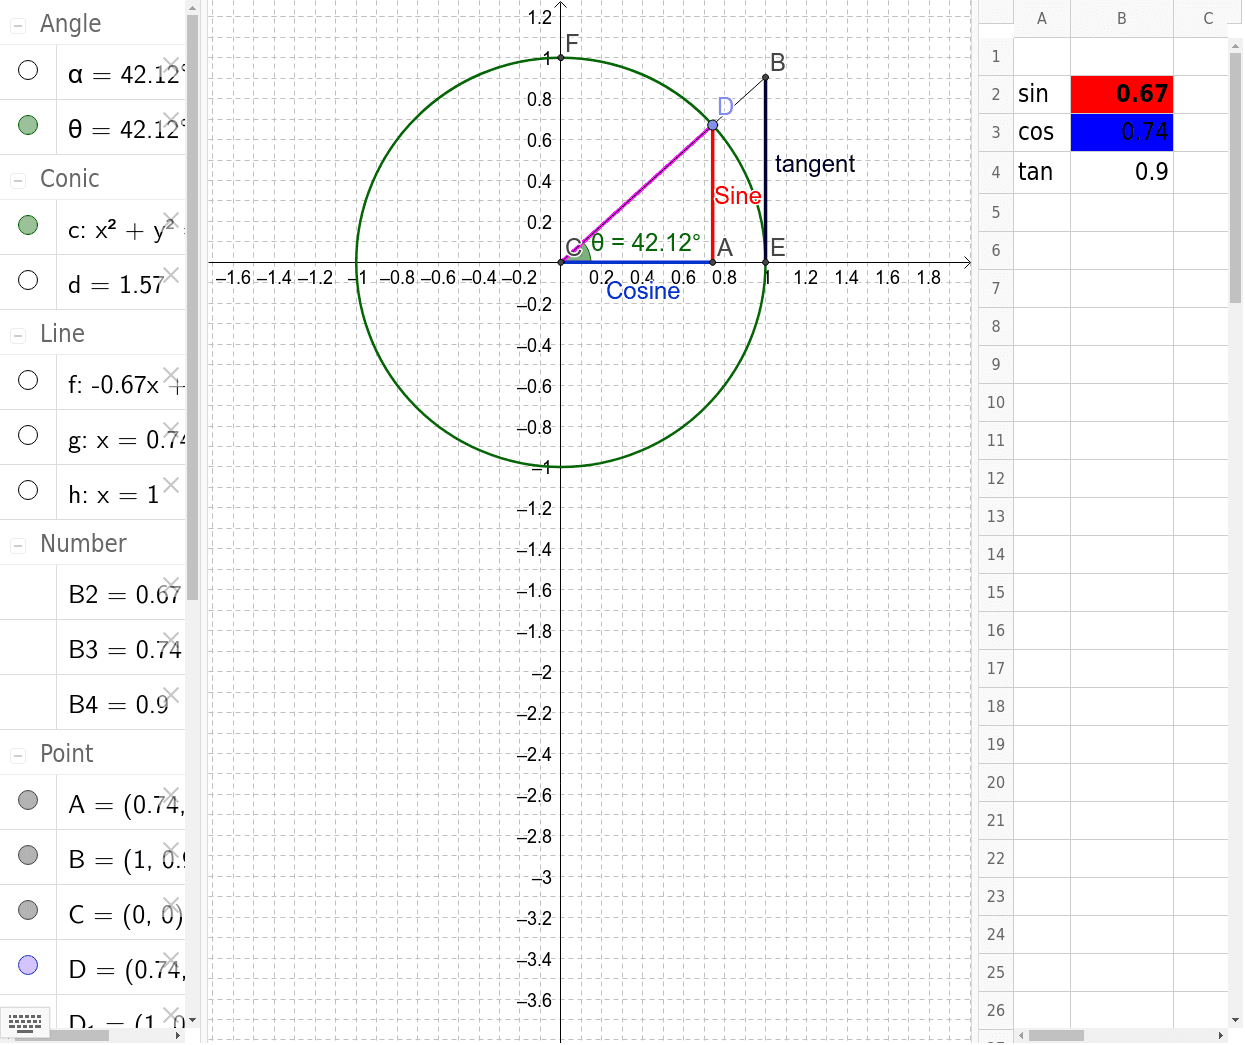Delete number d = 1.57 via X icon

point(170,274)
